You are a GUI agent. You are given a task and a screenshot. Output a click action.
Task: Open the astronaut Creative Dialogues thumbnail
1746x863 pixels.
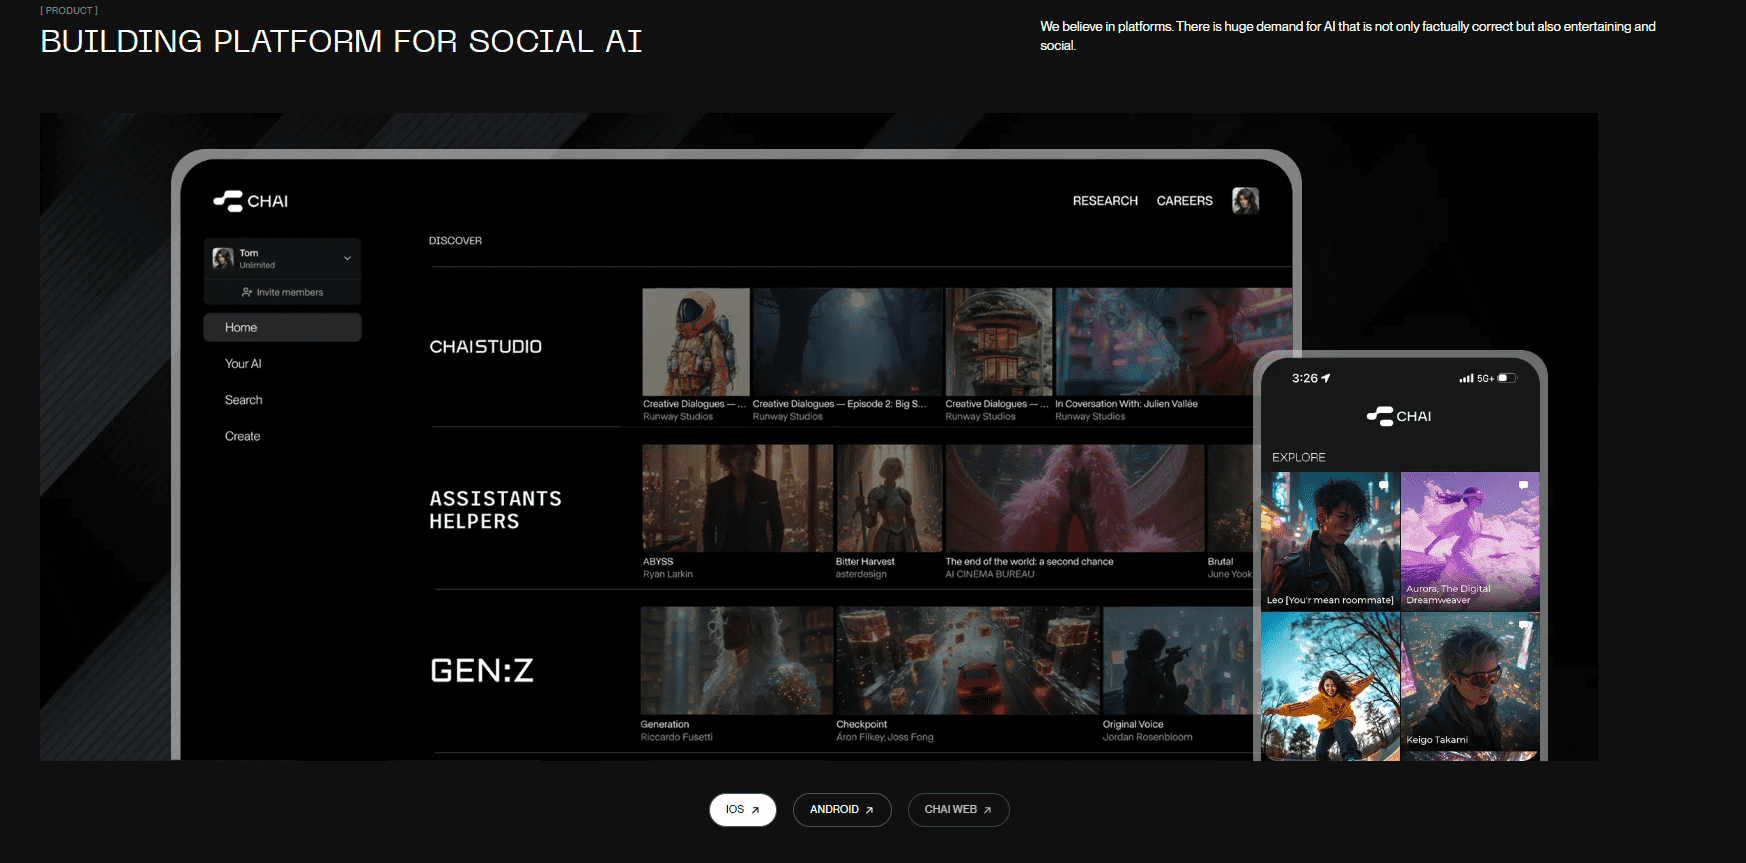point(696,342)
